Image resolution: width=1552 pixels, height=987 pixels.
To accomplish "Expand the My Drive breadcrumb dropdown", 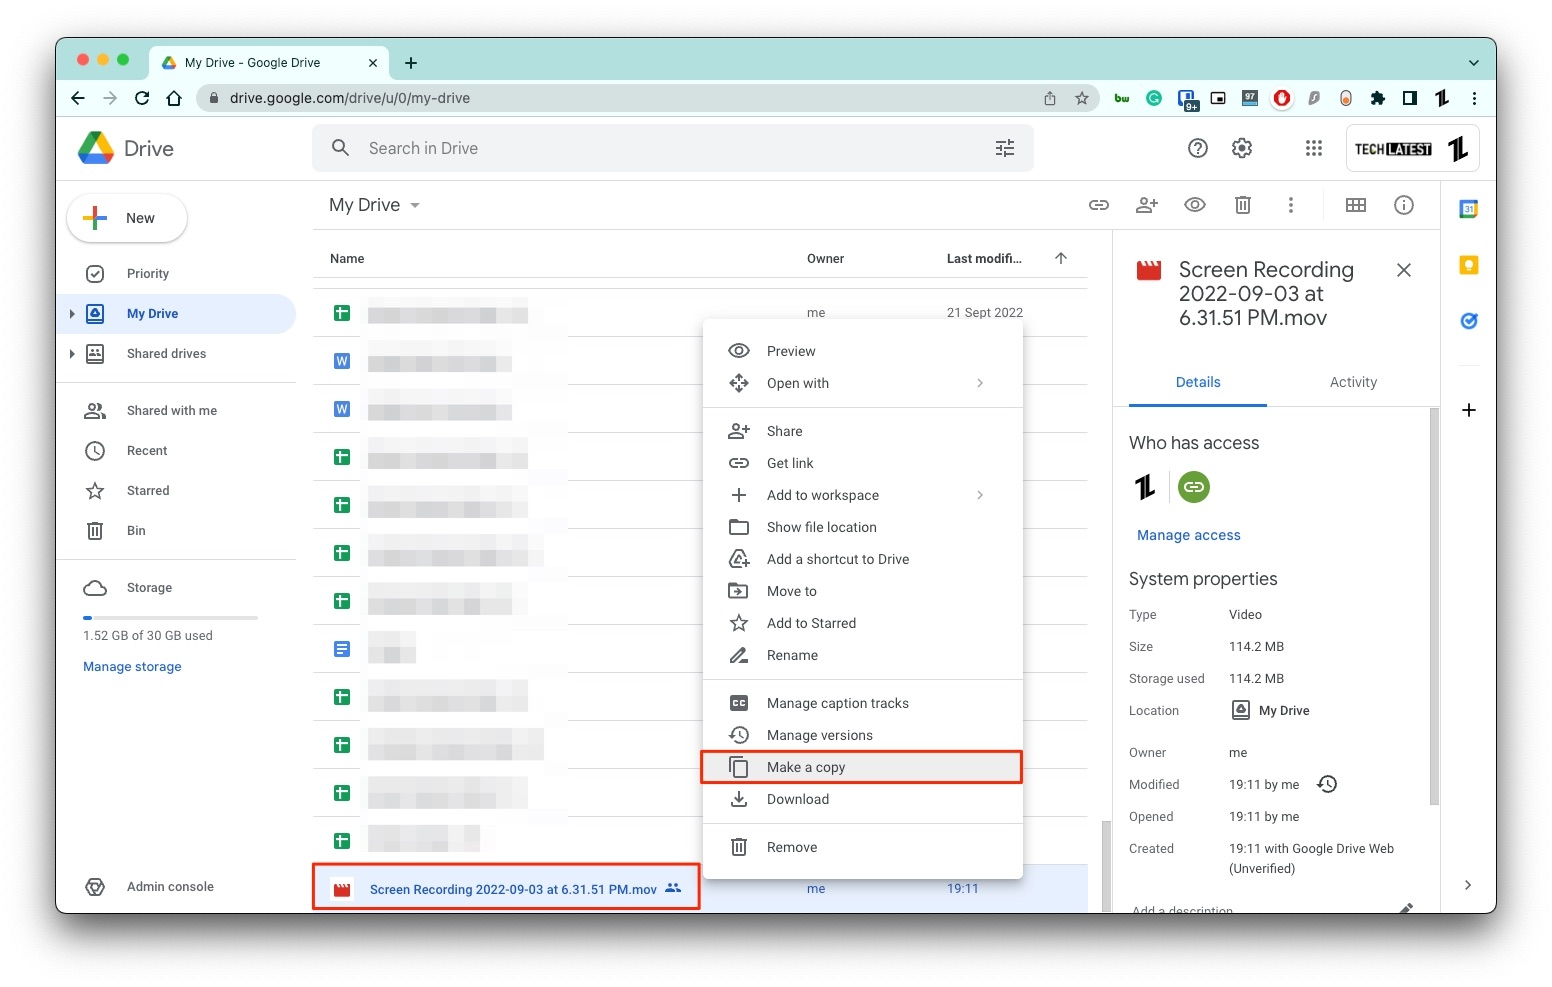I will coord(416,205).
